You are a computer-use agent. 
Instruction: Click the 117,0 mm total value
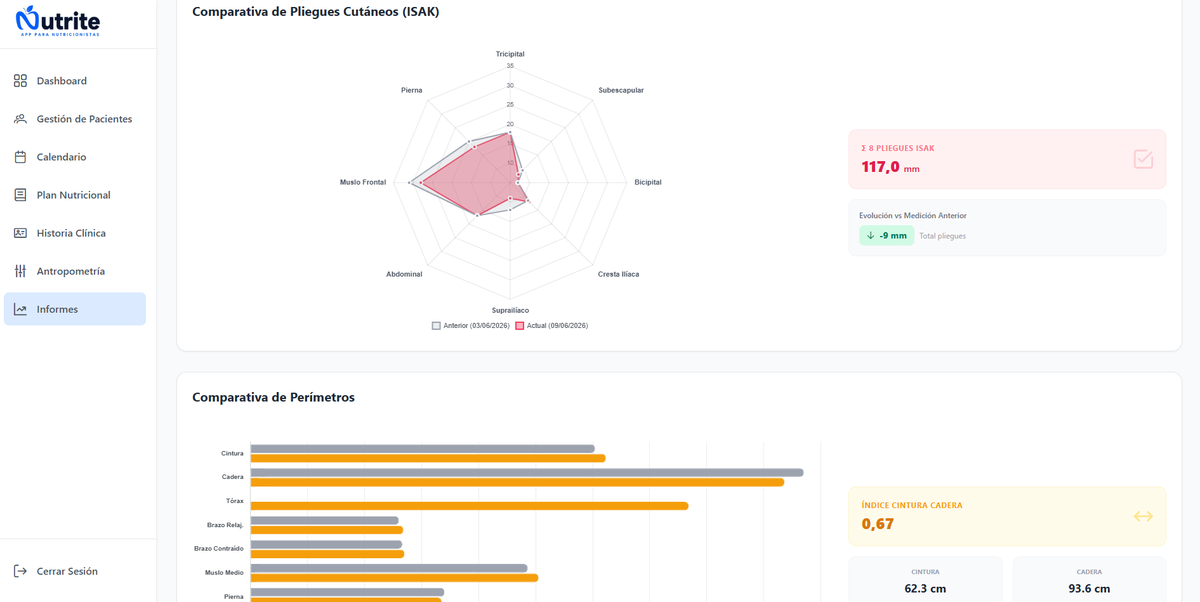tap(890, 167)
